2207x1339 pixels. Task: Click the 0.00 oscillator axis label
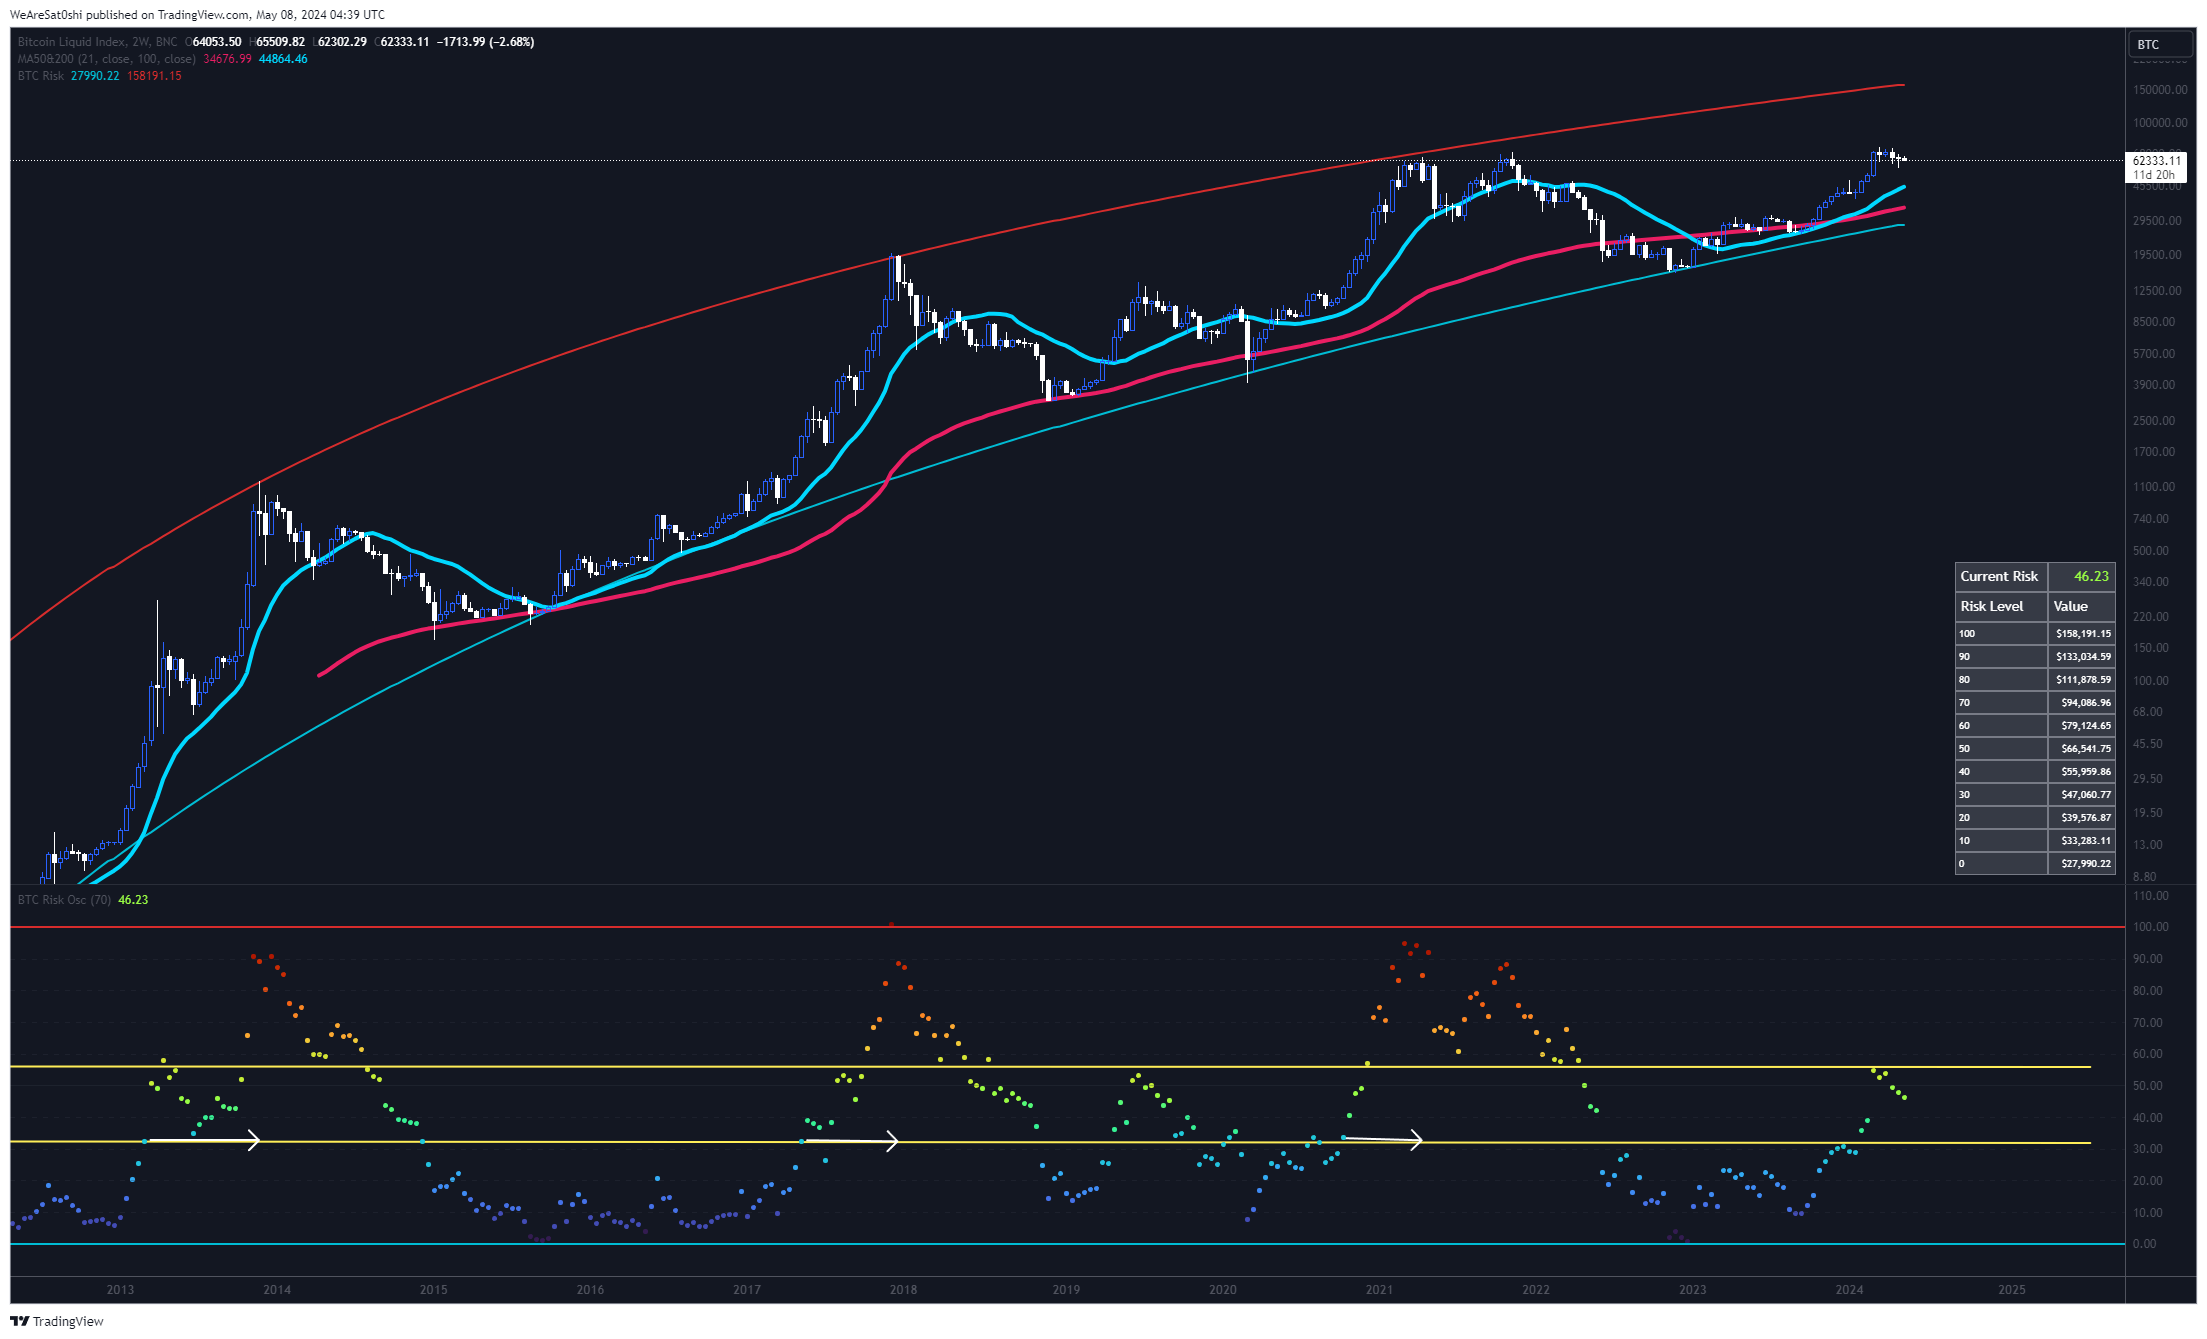point(2145,1244)
